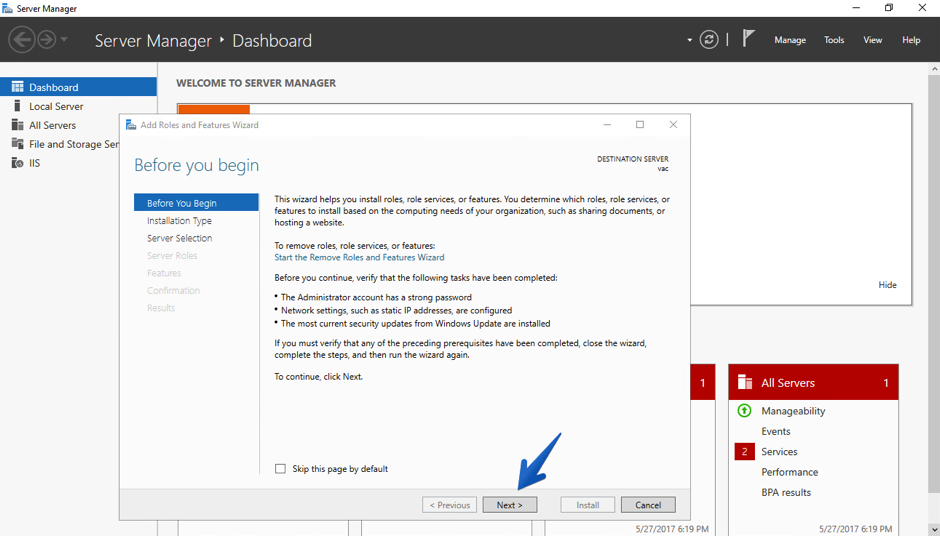Click the Local Server icon in the sidebar

point(17,106)
